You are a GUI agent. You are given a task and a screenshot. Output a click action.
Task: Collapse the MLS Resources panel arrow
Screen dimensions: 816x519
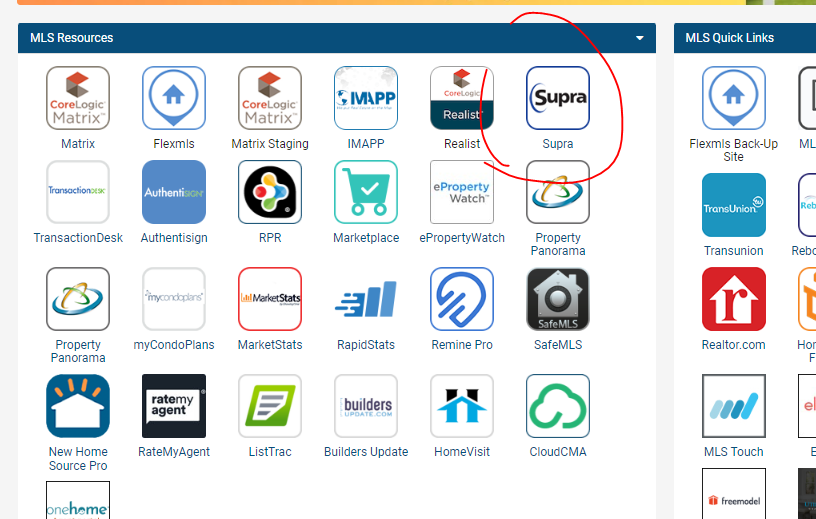click(x=640, y=38)
